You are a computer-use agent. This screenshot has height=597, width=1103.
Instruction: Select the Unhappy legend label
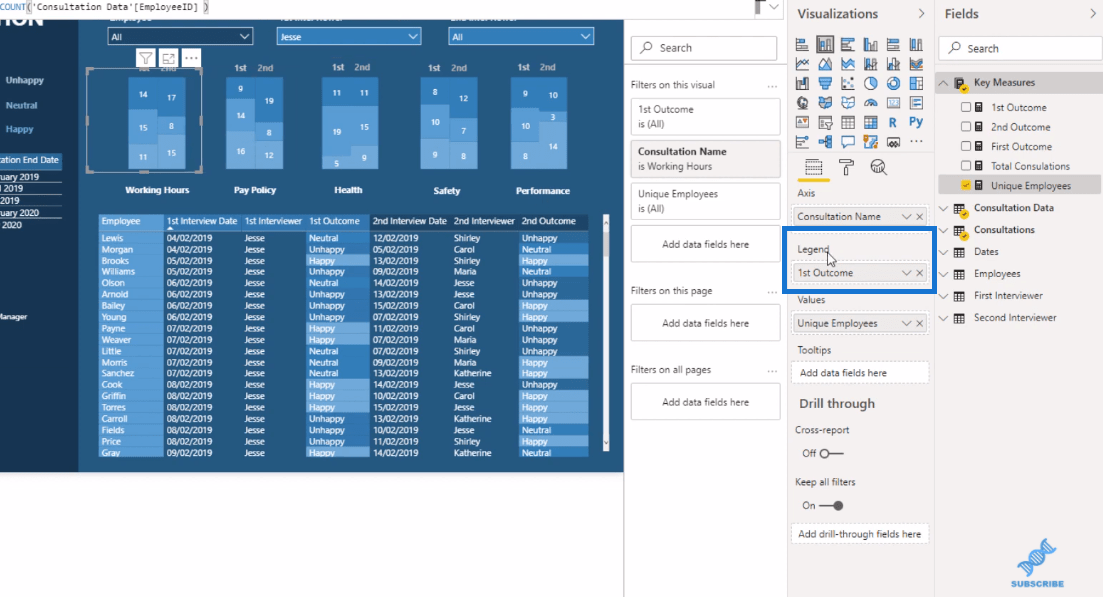pos(25,80)
